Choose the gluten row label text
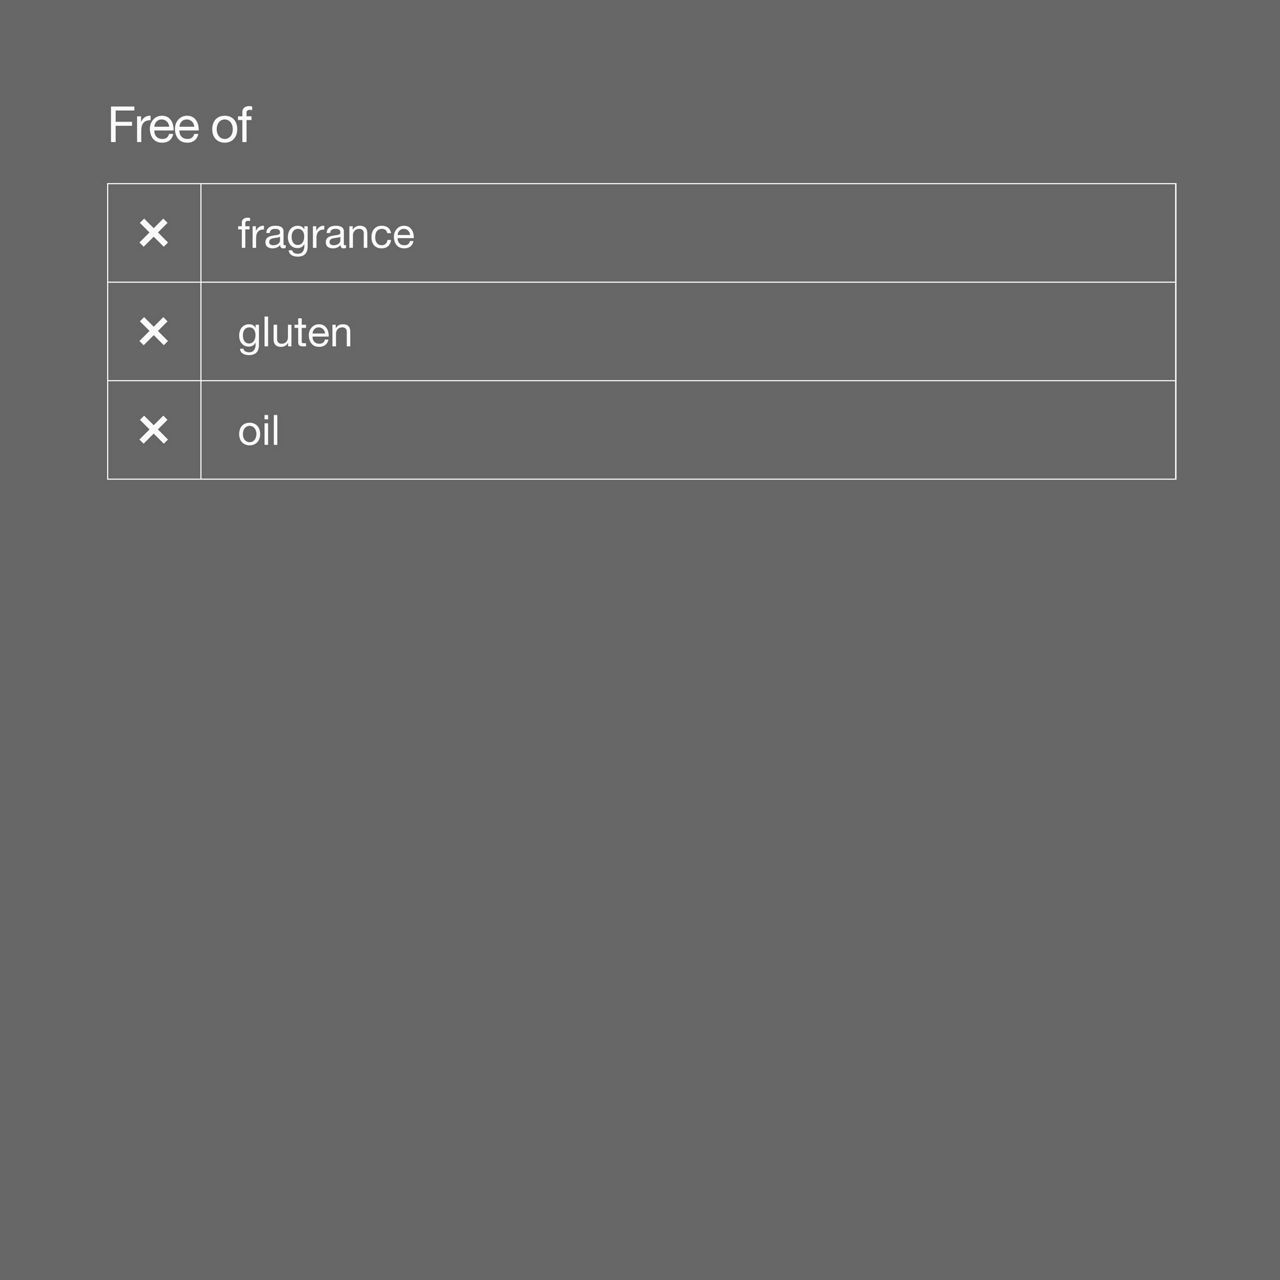 pyautogui.click(x=295, y=334)
